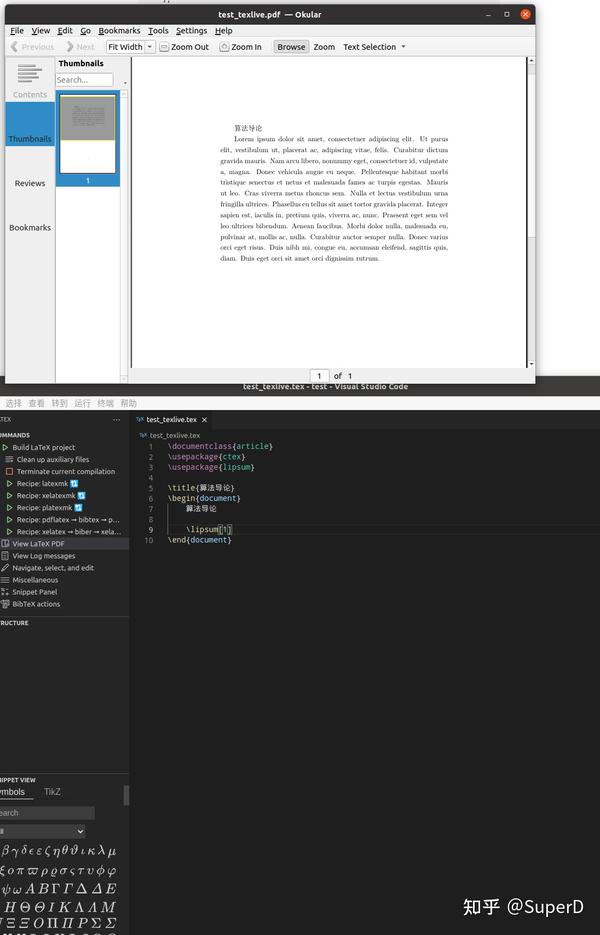Open Settings menu in Okular
Viewport: 600px width, 935px height.
tap(191, 30)
